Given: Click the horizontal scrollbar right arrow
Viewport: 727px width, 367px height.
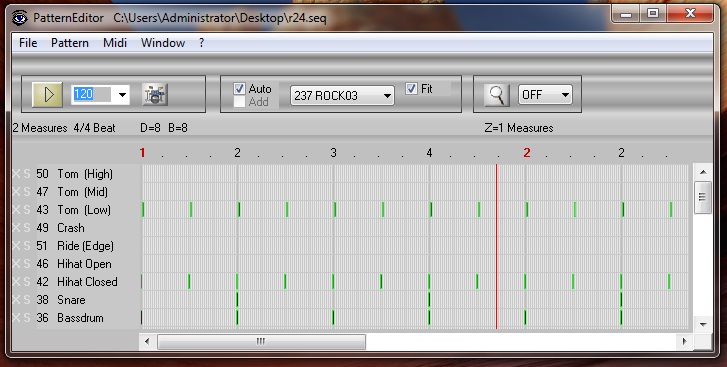Looking at the screenshot, I should [x=684, y=342].
